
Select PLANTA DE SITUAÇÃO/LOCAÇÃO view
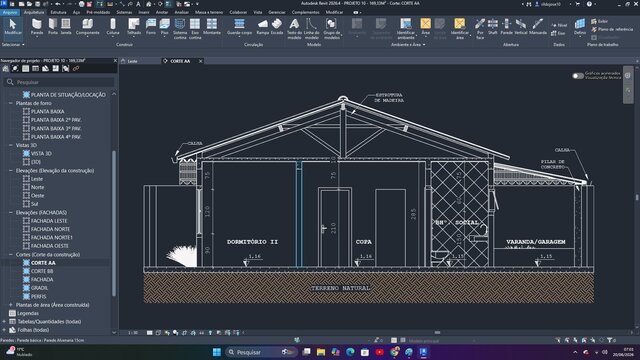(x=68, y=95)
